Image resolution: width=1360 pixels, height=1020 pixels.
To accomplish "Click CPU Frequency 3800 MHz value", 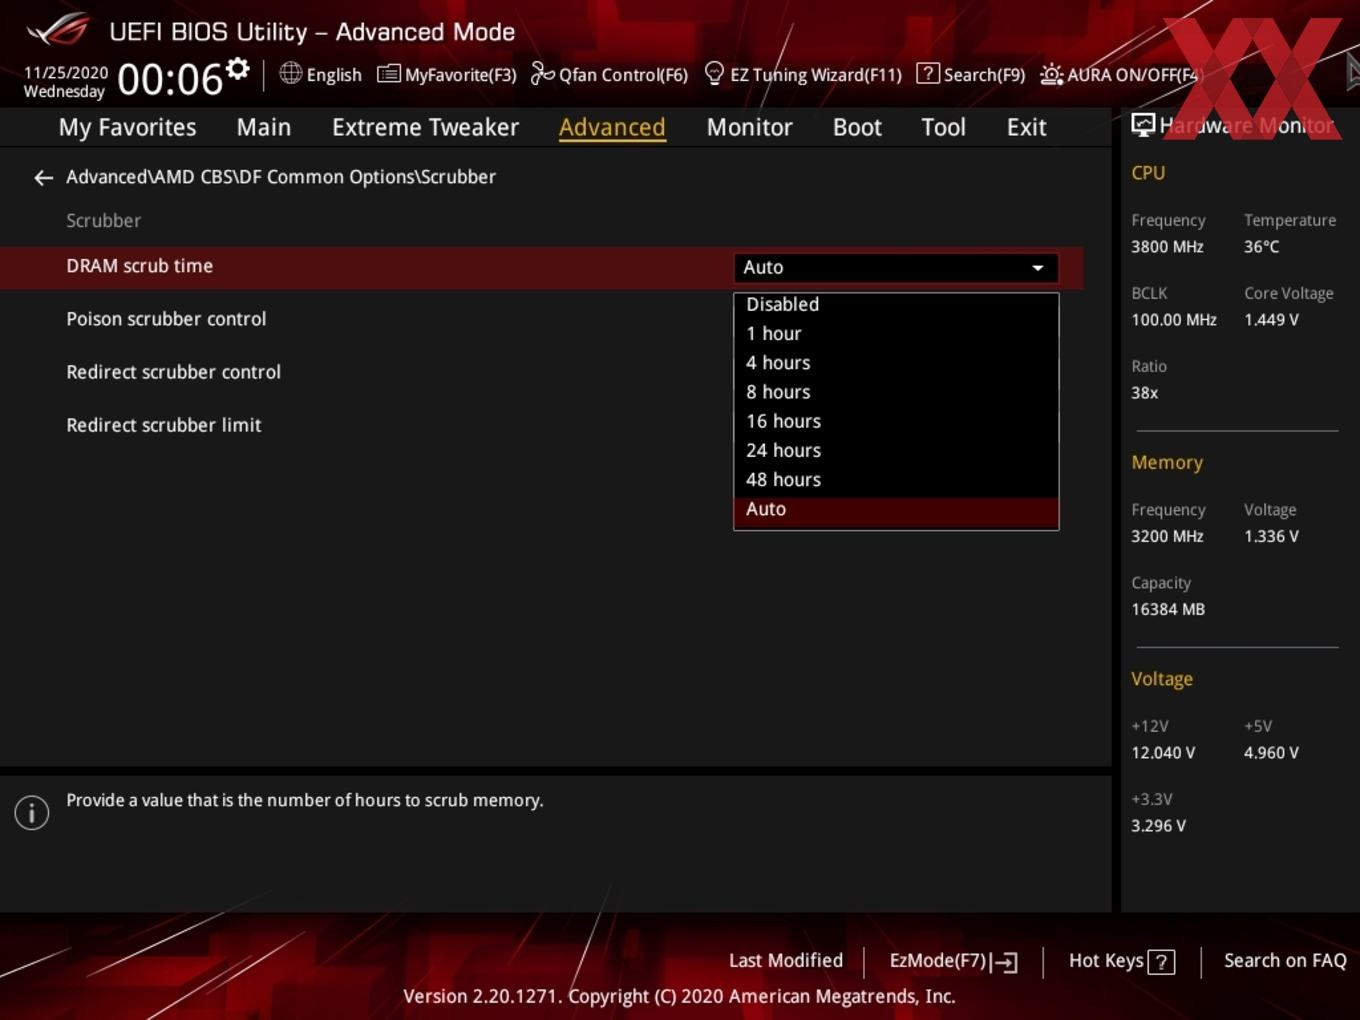I will [x=1167, y=247].
